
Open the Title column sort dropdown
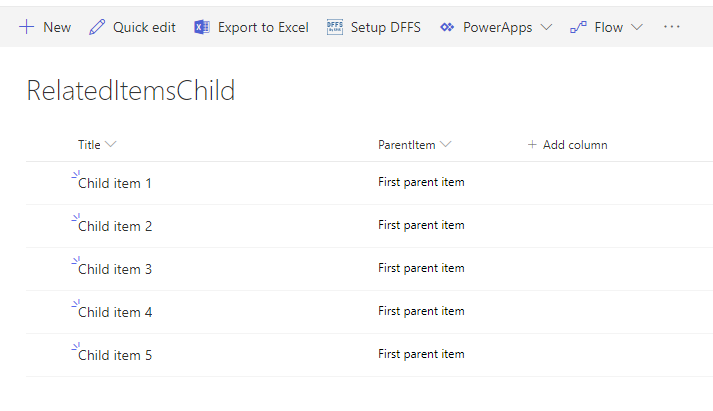click(111, 145)
